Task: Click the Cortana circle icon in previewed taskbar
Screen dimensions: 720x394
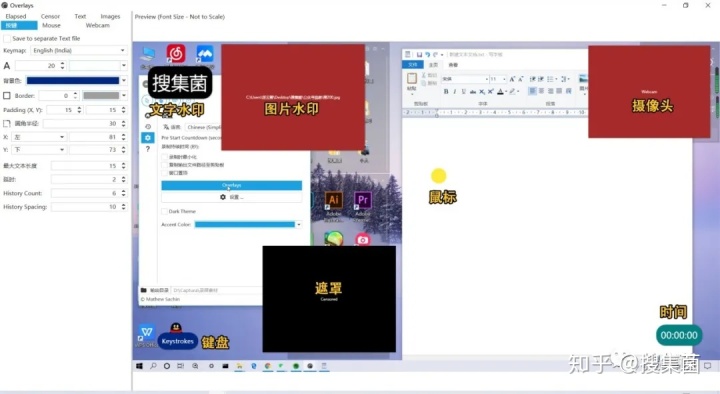Action: click(167, 366)
